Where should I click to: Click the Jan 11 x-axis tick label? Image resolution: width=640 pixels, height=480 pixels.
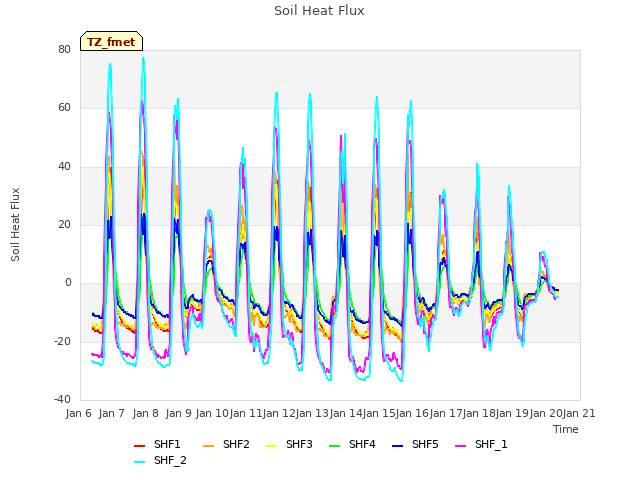(x=246, y=413)
